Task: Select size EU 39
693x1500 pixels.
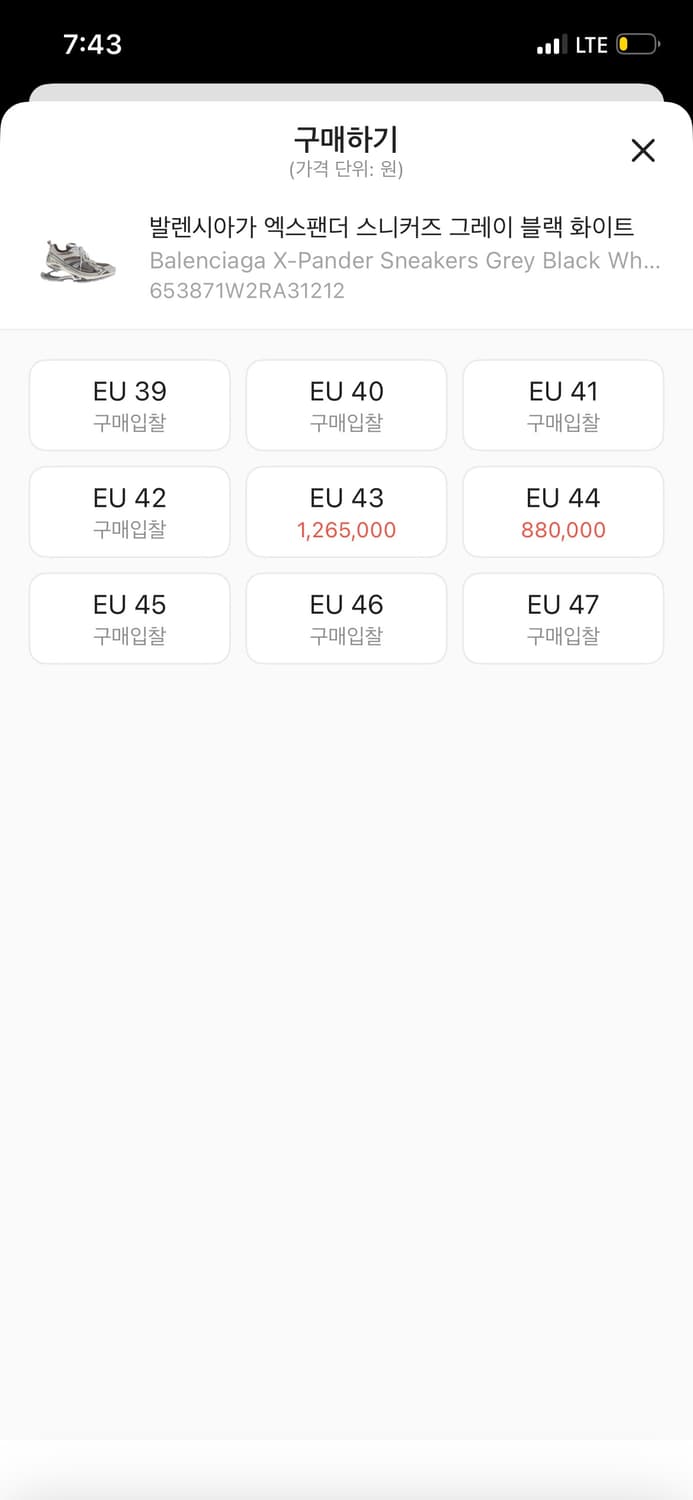Action: tap(129, 404)
